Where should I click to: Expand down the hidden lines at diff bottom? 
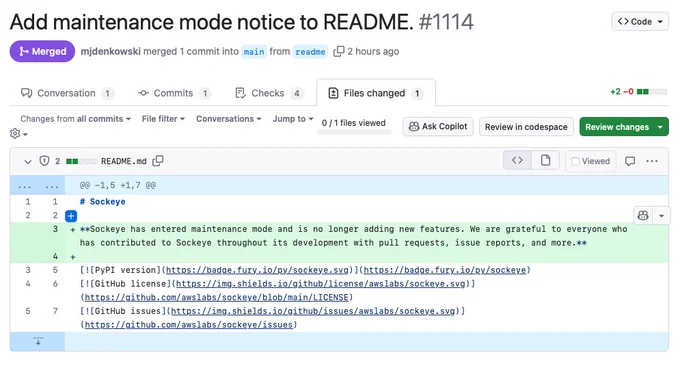38,341
